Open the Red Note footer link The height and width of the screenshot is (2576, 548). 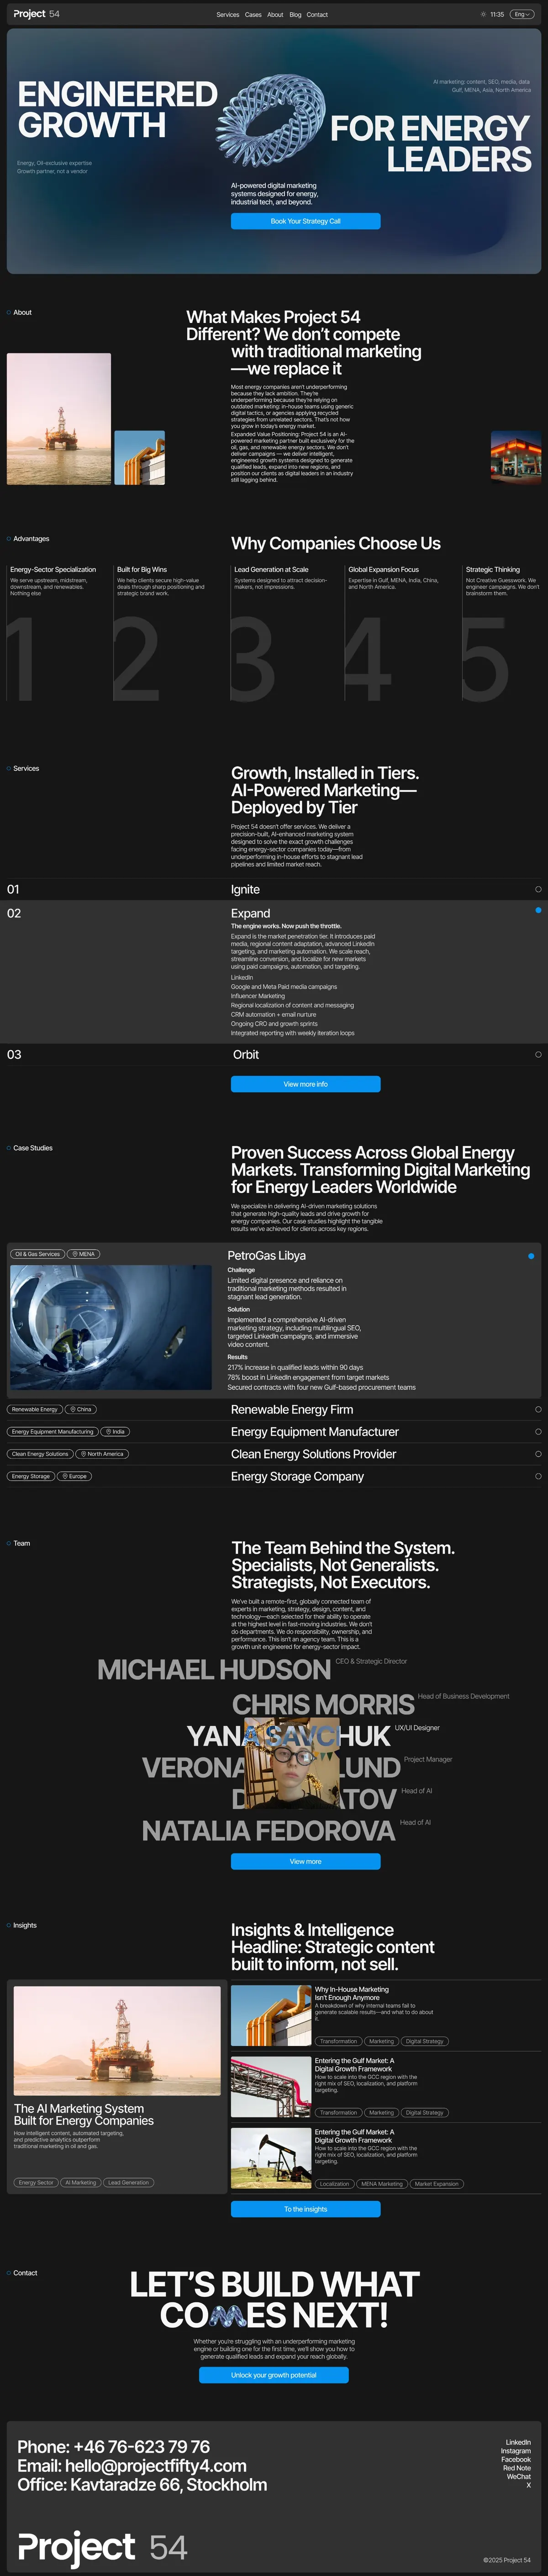(517, 2468)
